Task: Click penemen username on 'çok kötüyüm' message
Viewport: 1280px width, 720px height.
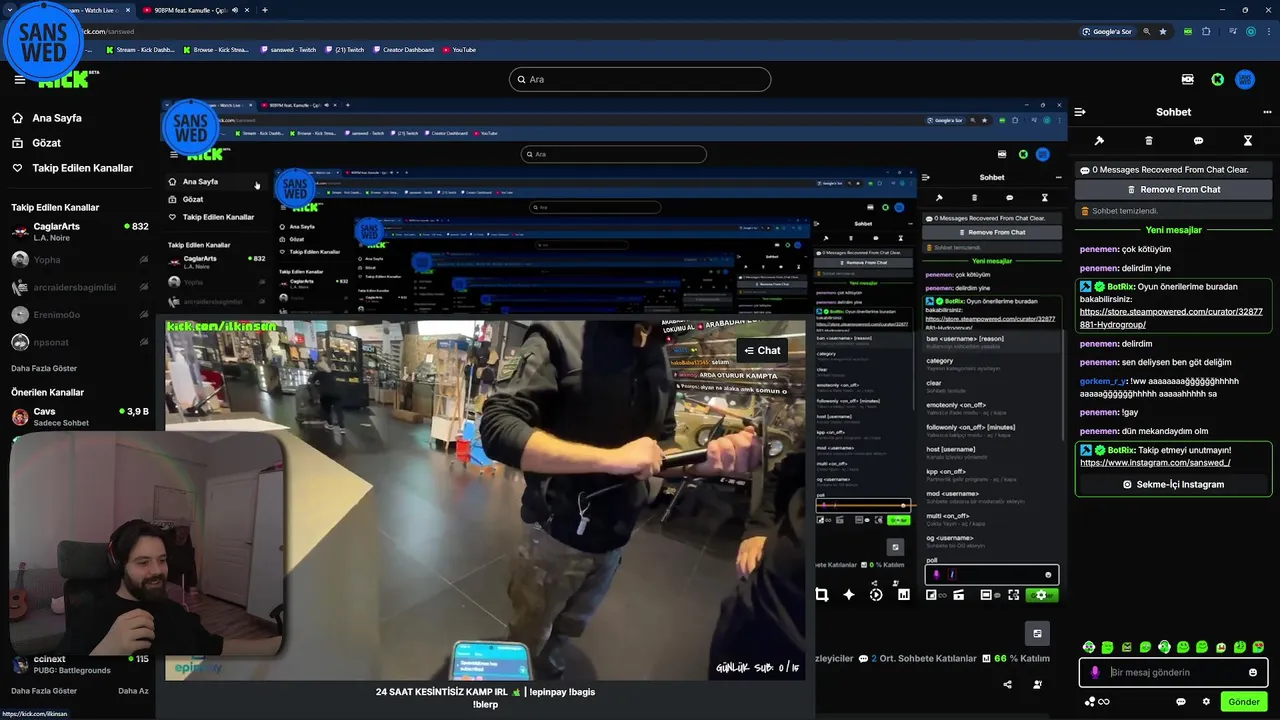Action: coord(1098,250)
